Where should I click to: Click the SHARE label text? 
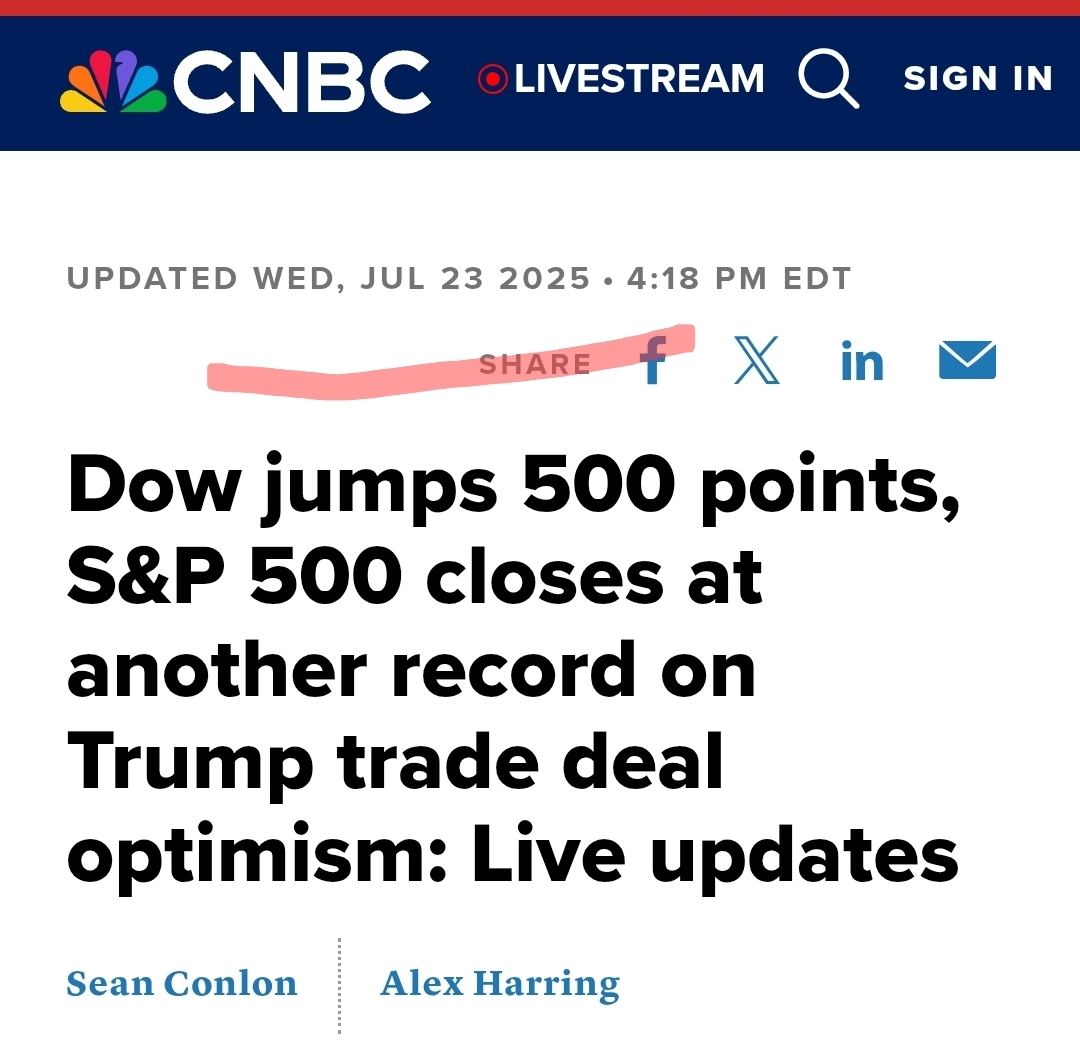pyautogui.click(x=535, y=364)
